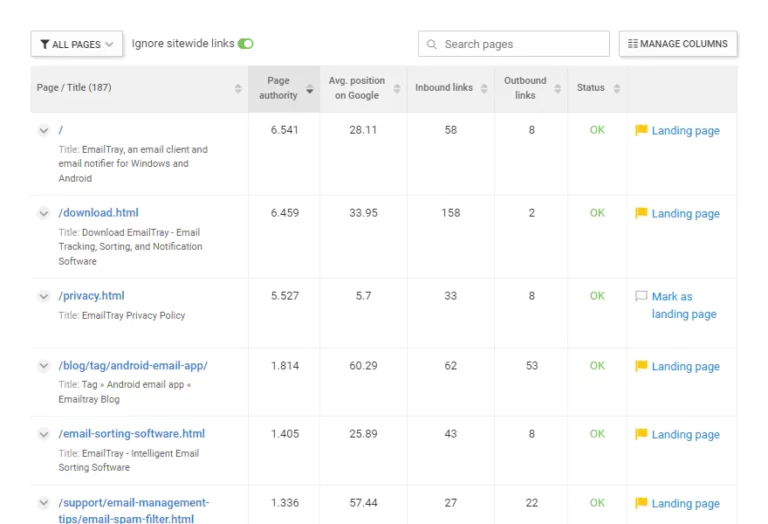768x524 pixels.
Task: Sort by Inbound links column arrows
Action: pyautogui.click(x=484, y=88)
